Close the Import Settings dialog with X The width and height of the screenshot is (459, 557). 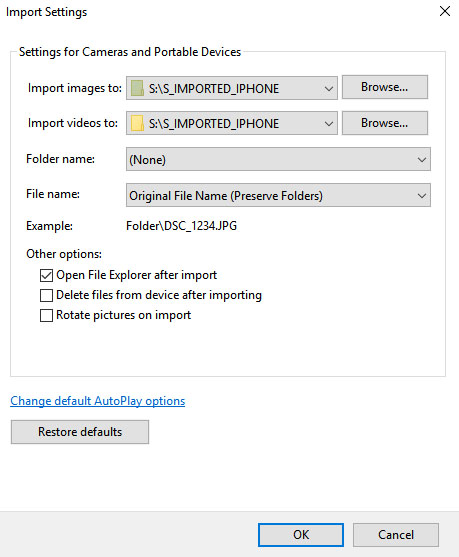pos(445,11)
